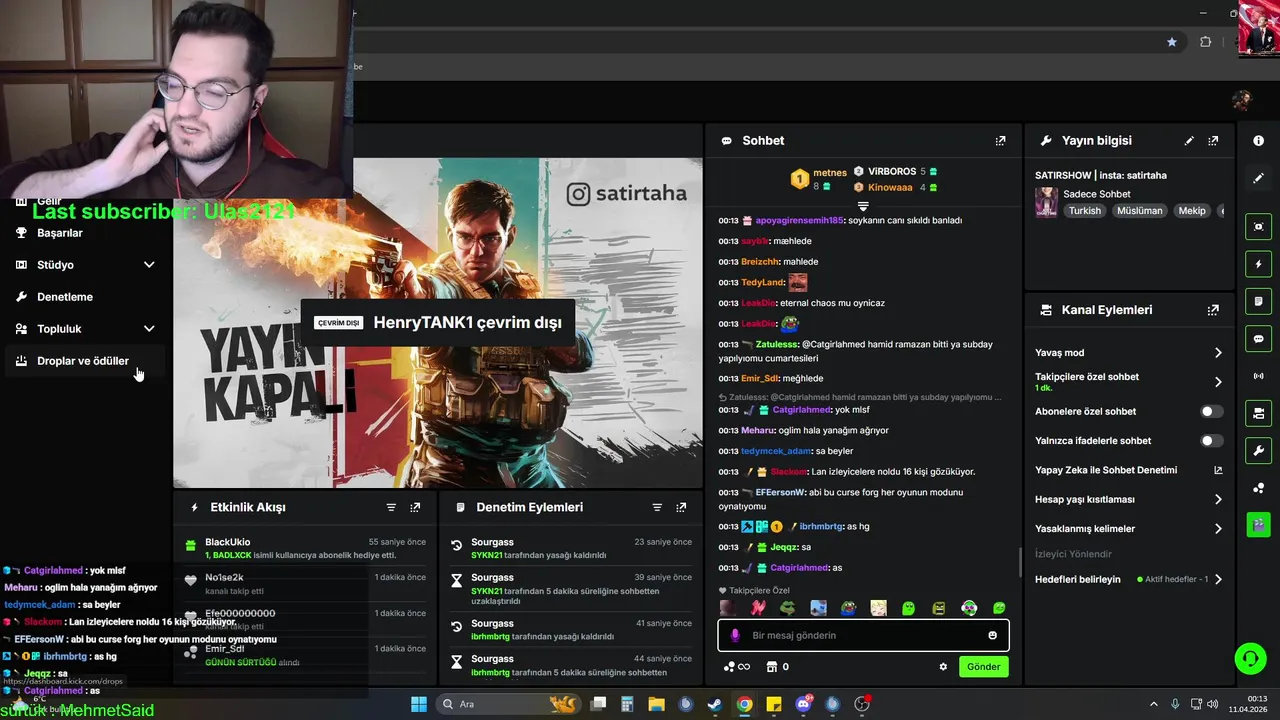Click the Gönder send button
1280x720 pixels.
click(x=984, y=667)
